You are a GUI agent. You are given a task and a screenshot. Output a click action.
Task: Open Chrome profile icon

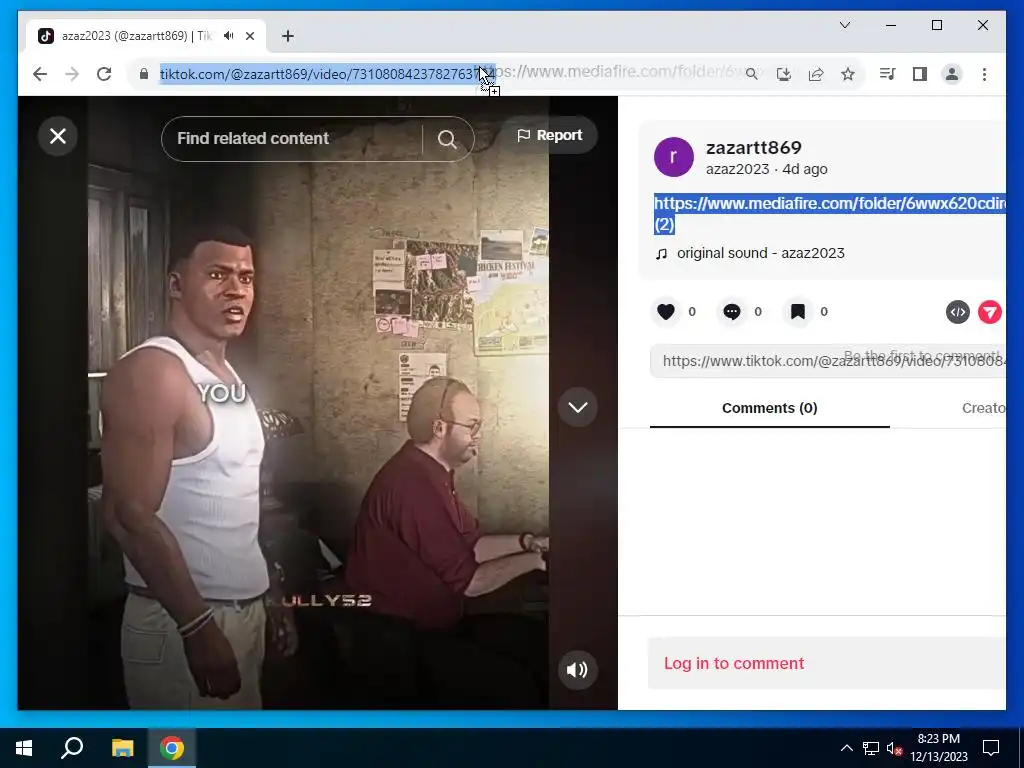coord(952,74)
